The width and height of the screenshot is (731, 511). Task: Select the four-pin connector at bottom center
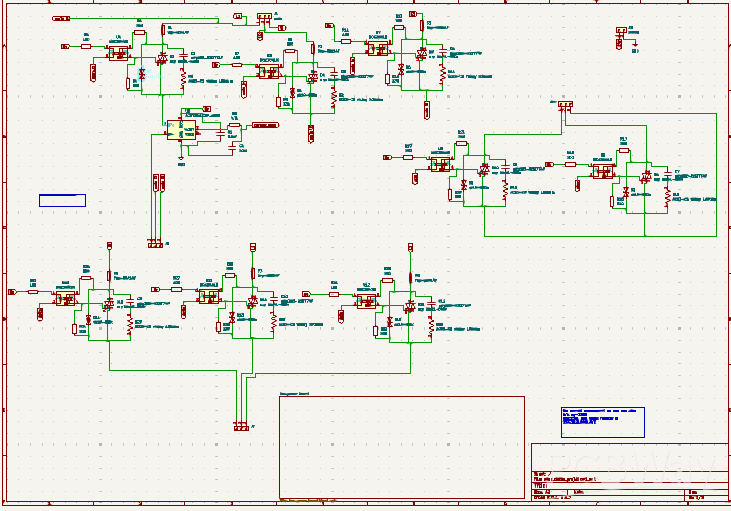coord(240,426)
